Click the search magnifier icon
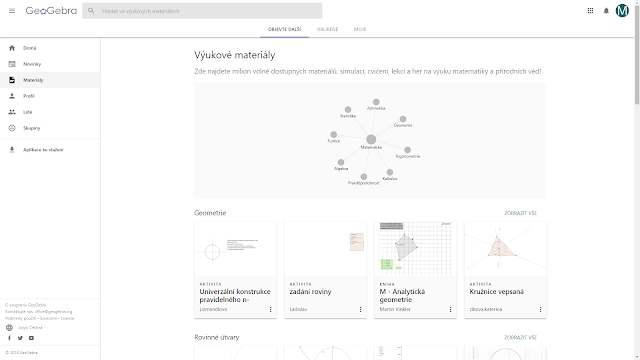 point(91,11)
